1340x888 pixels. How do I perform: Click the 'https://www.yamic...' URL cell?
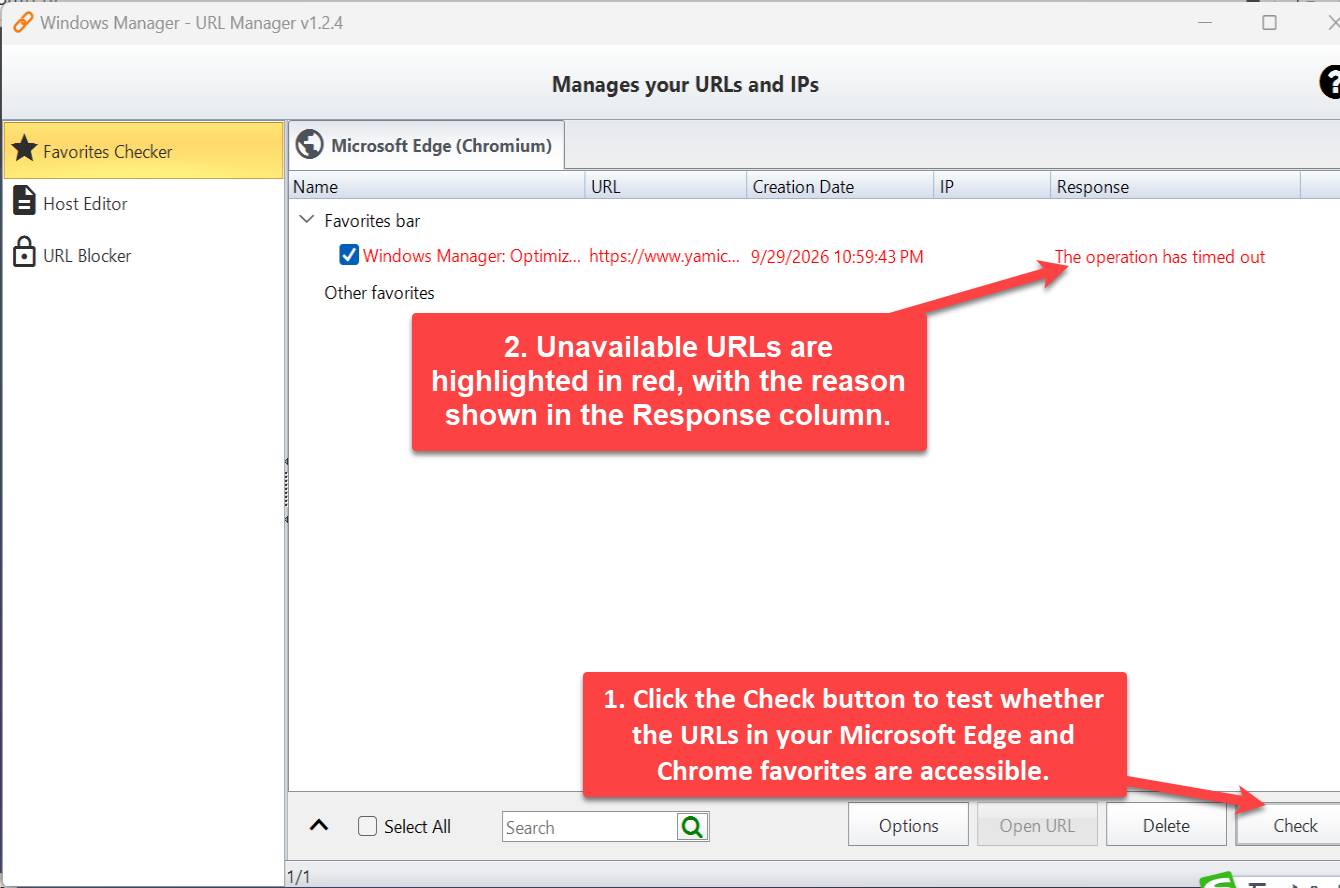pos(665,256)
